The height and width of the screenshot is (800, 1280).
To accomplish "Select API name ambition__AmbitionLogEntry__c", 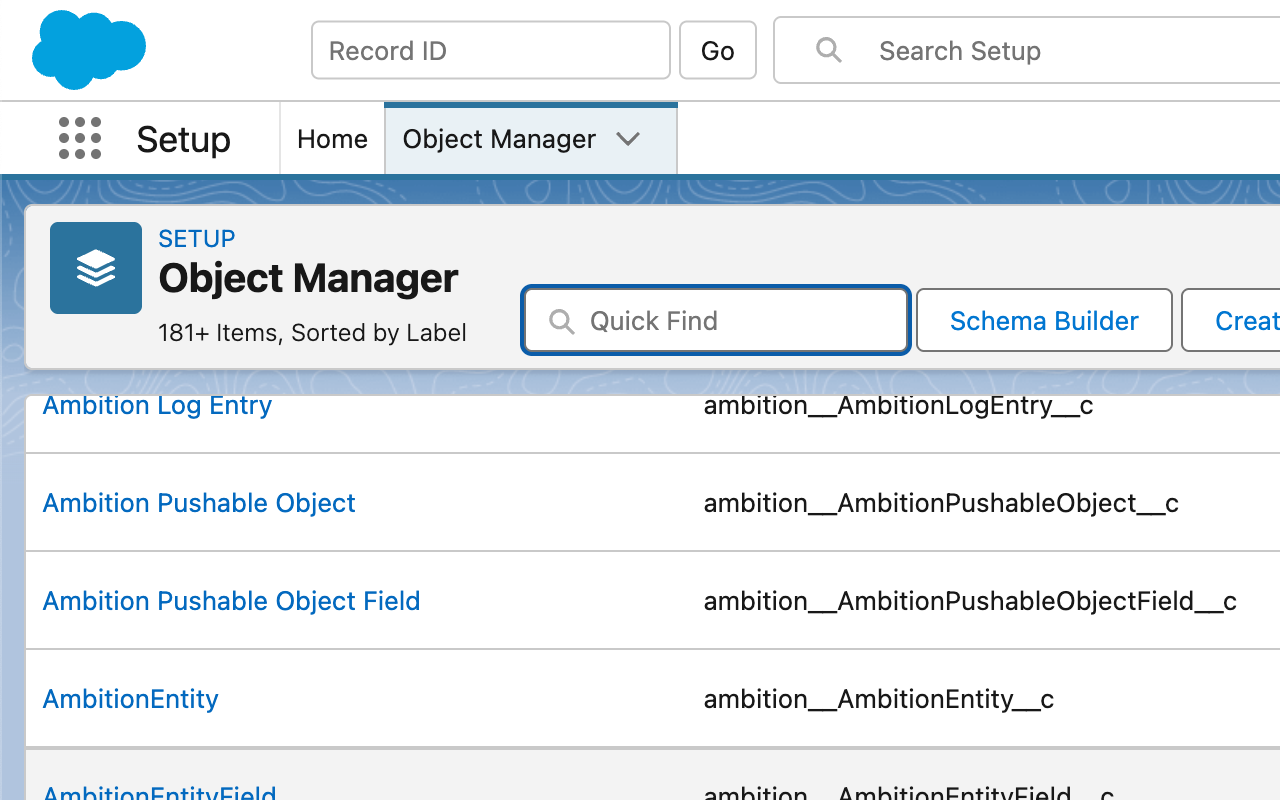I will click(x=898, y=405).
